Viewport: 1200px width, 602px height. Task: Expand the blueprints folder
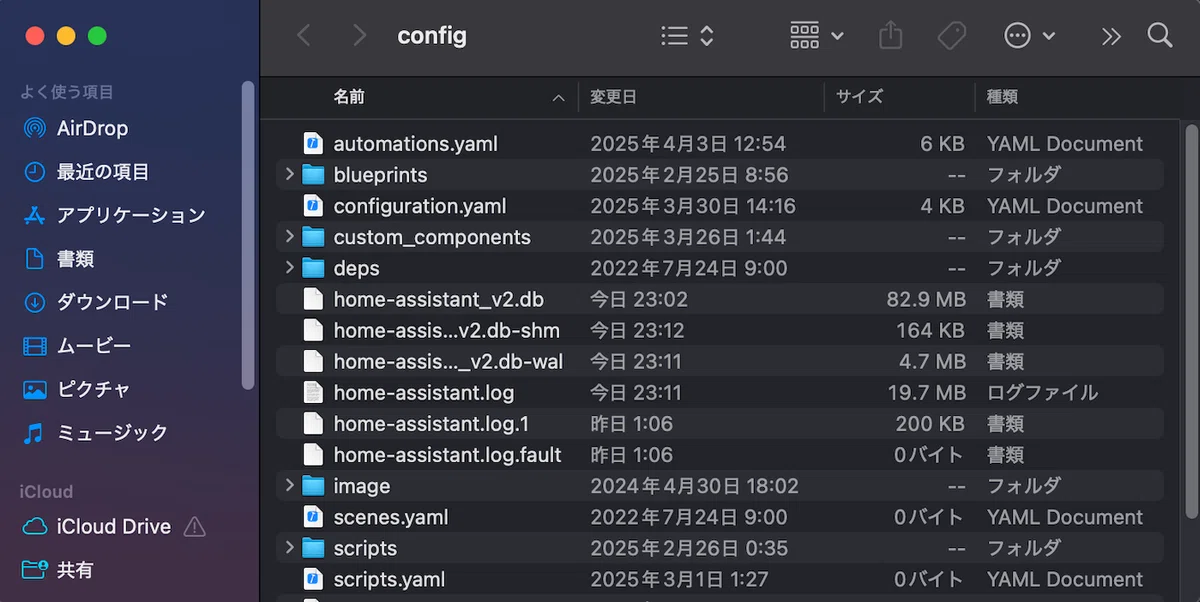289,175
